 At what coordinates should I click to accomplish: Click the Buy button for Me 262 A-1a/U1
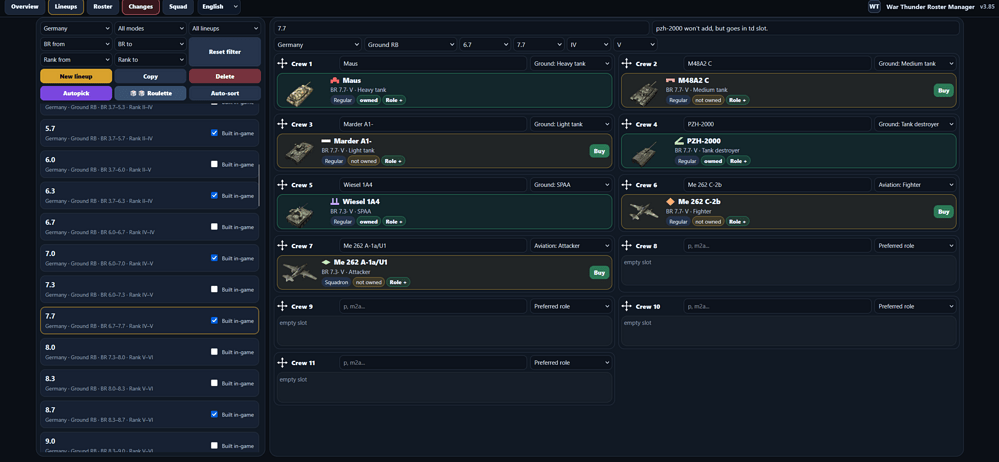click(599, 272)
